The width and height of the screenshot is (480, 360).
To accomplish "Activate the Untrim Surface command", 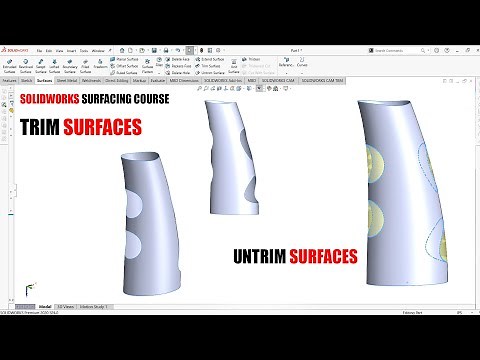I will click(210, 73).
